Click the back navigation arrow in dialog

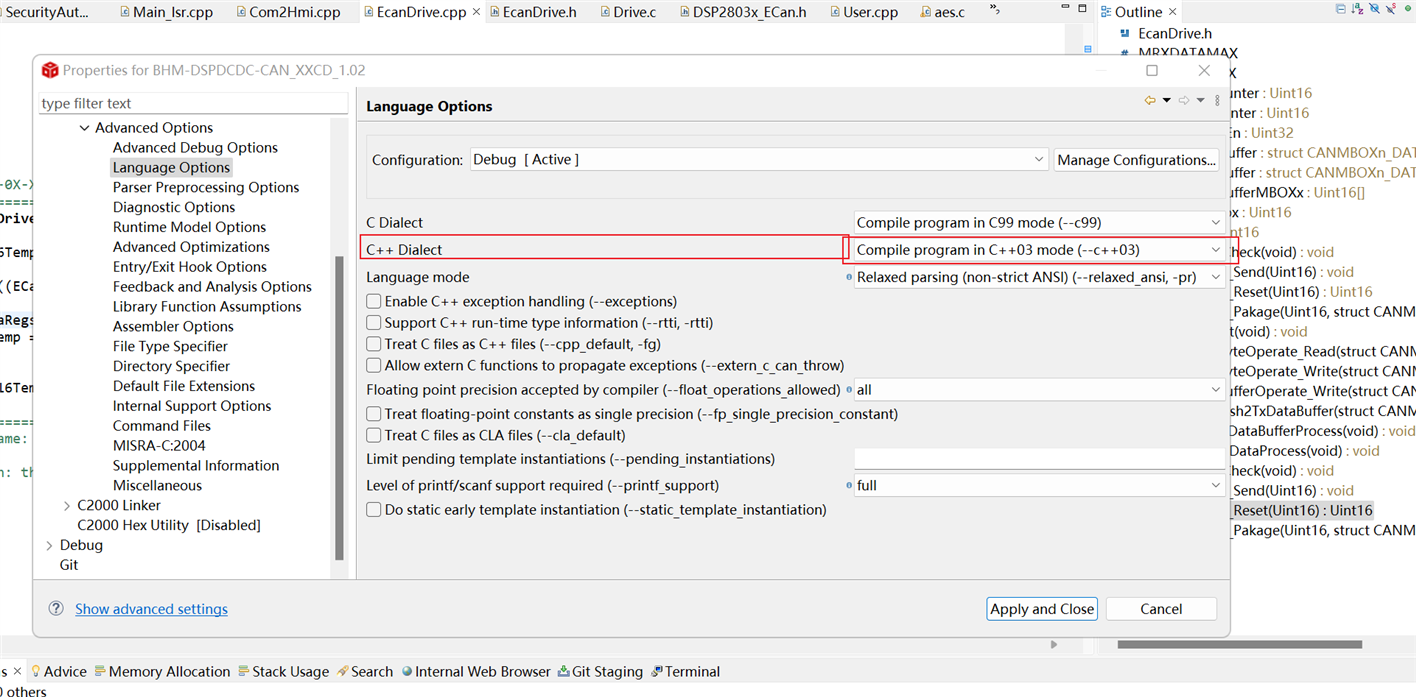click(1150, 101)
